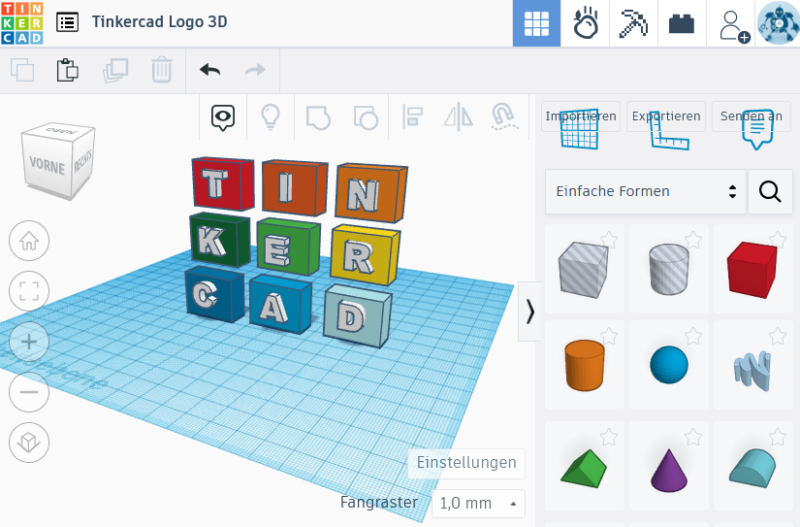
Task: Click the Tinkercad logo
Action: [22, 23]
